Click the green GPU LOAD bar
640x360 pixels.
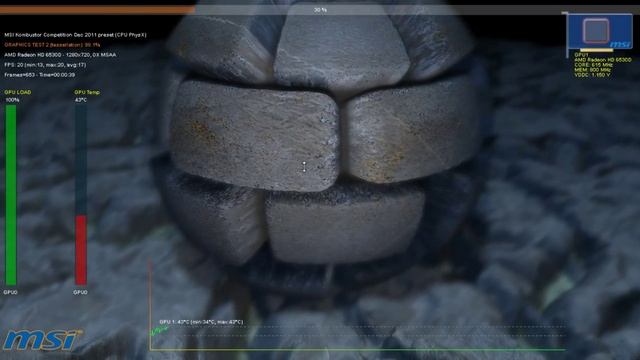[11, 195]
